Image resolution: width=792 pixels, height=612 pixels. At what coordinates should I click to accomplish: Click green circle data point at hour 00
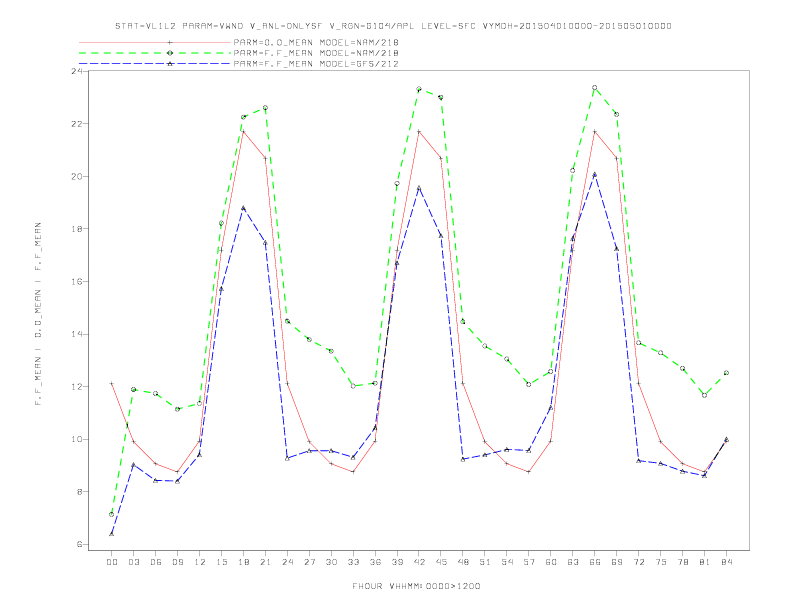pos(112,515)
